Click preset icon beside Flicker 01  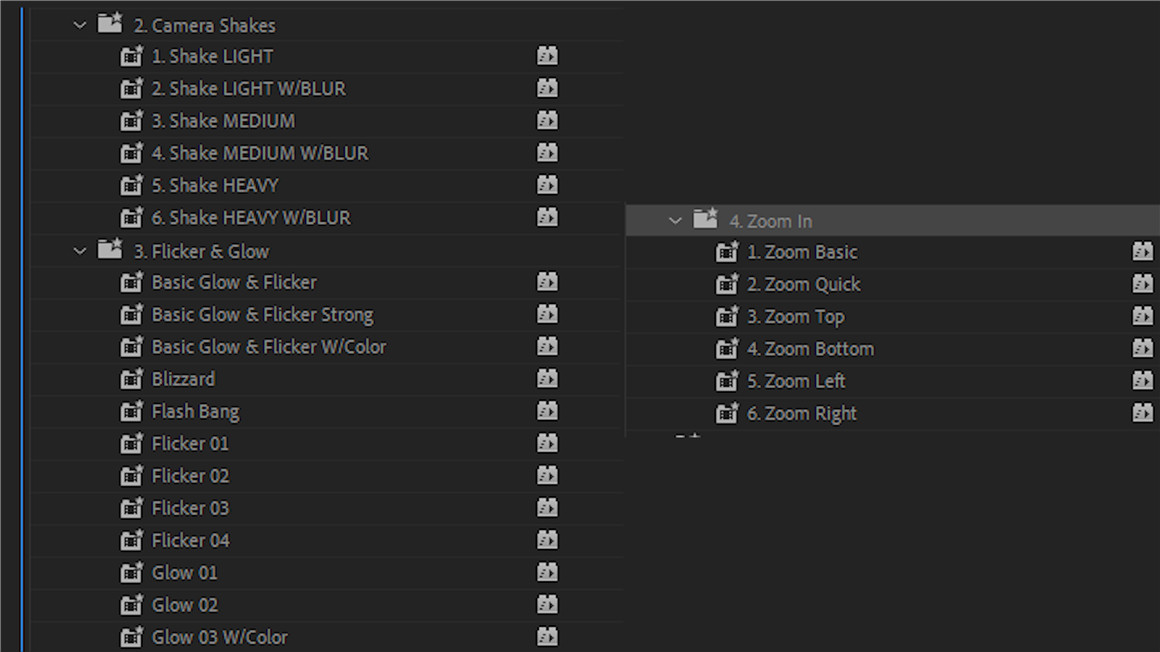point(131,443)
